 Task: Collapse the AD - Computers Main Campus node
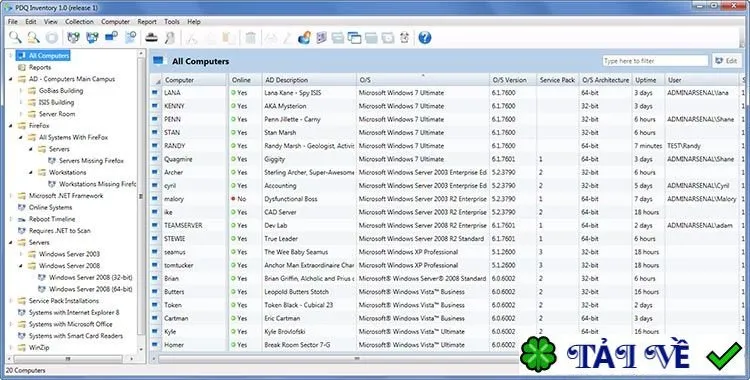[x=11, y=79]
